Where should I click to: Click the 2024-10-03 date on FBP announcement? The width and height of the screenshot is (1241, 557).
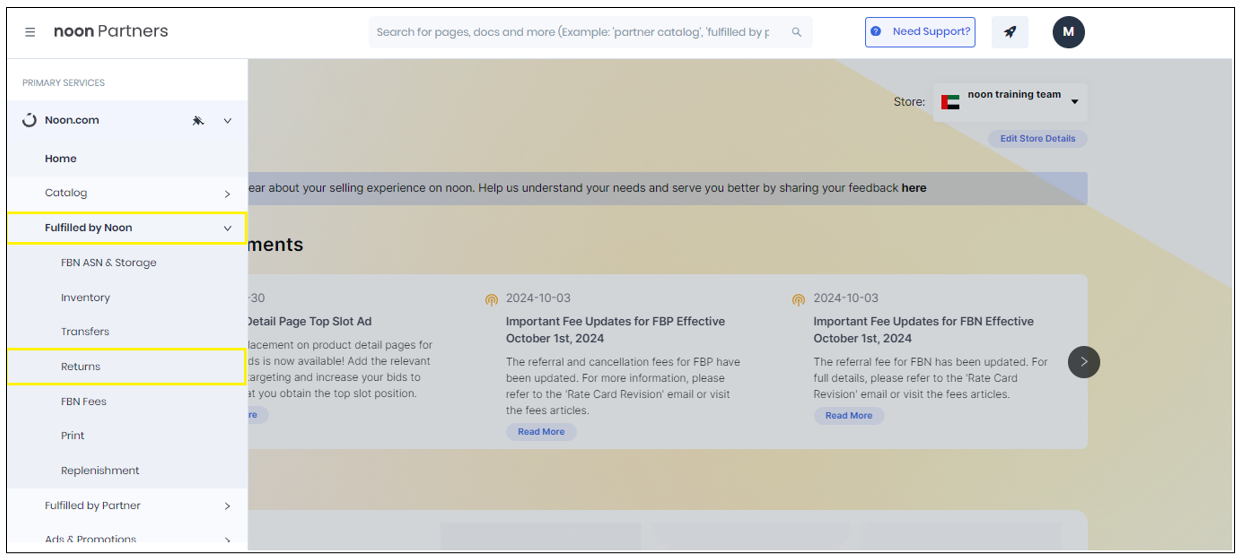pos(538,299)
